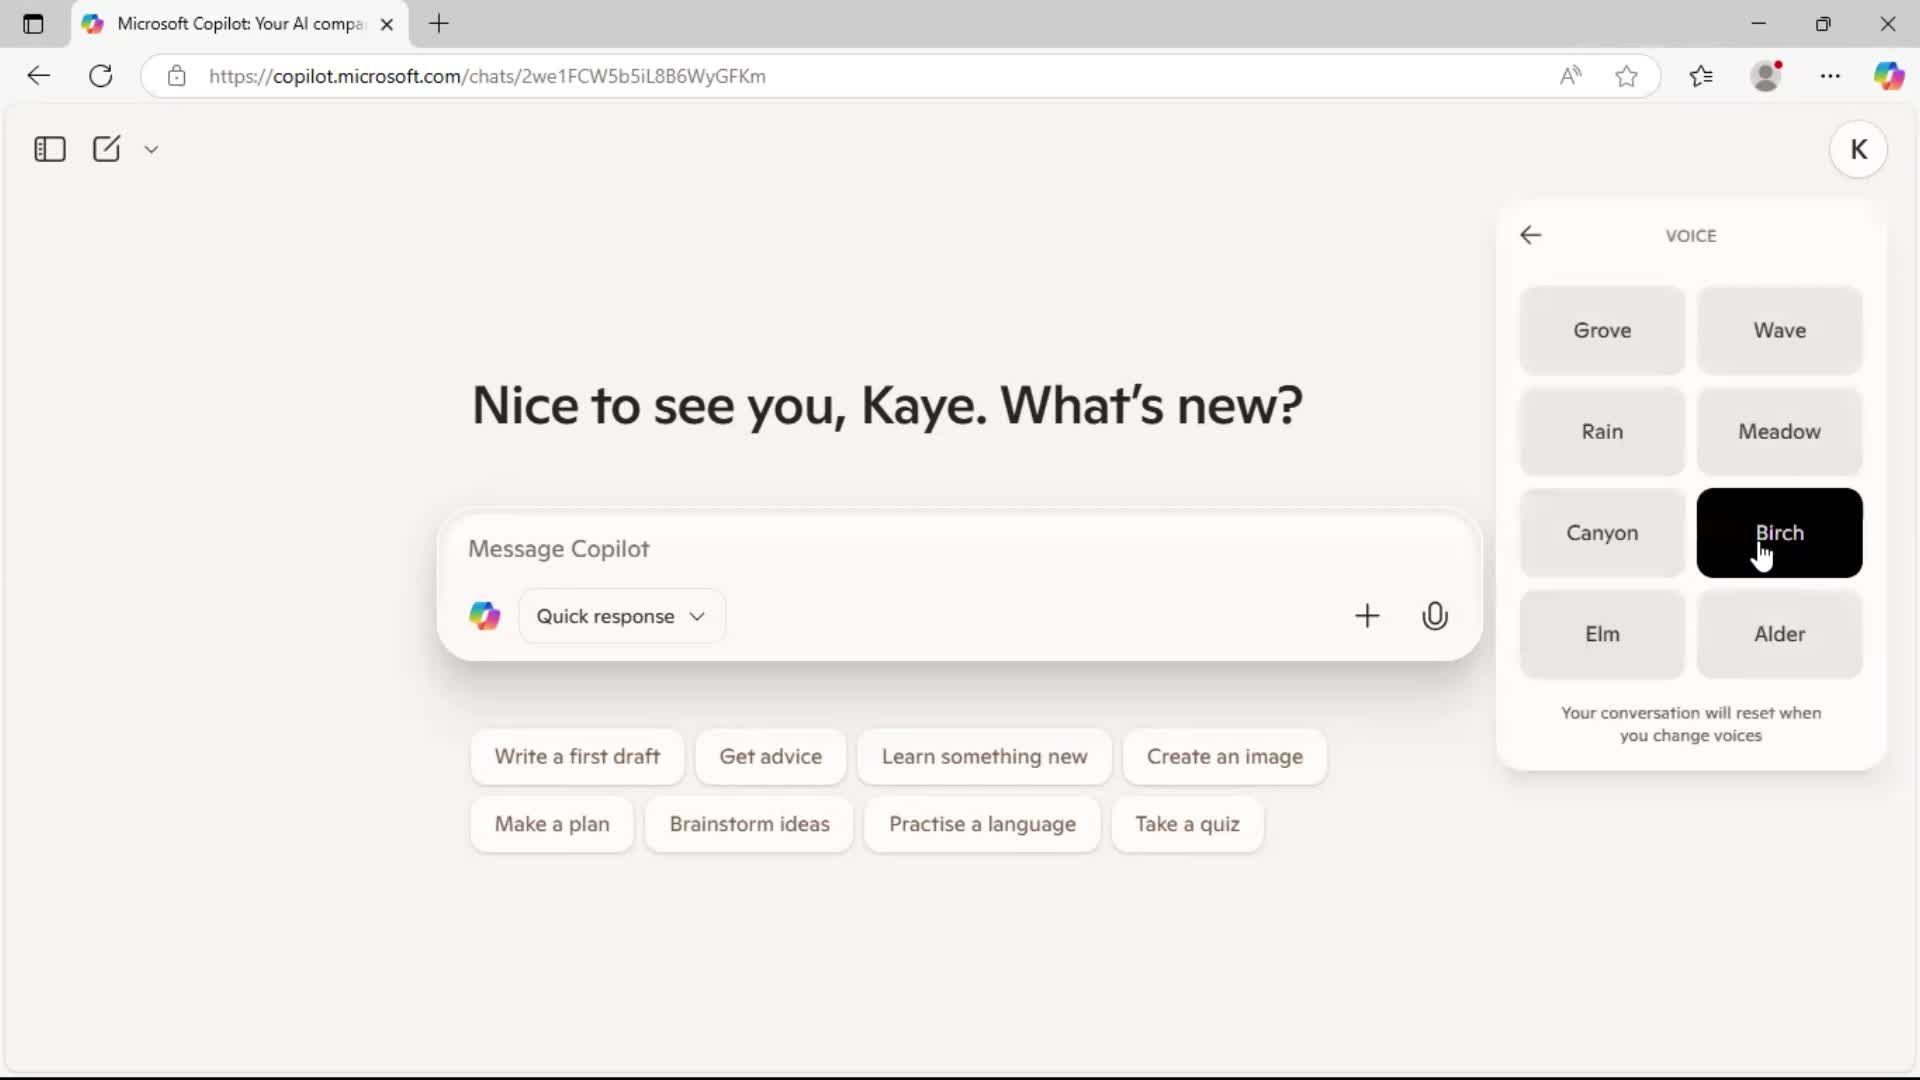
Task: Choose Get advice suggestion
Action: (x=770, y=757)
